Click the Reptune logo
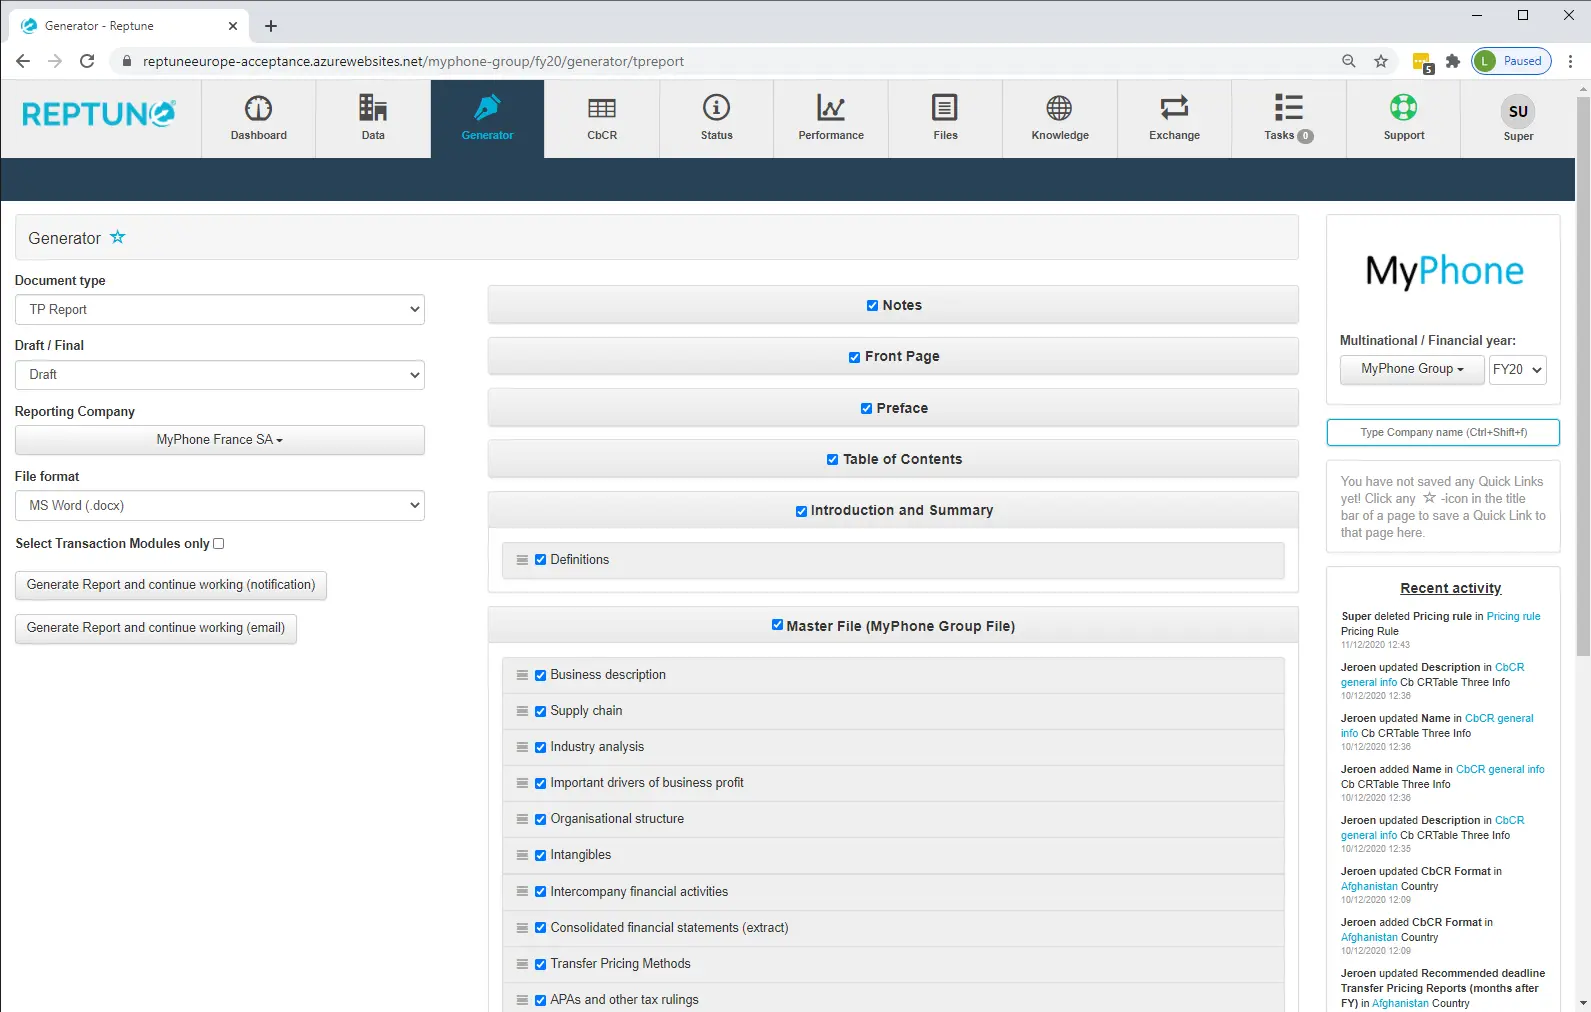 [x=99, y=114]
